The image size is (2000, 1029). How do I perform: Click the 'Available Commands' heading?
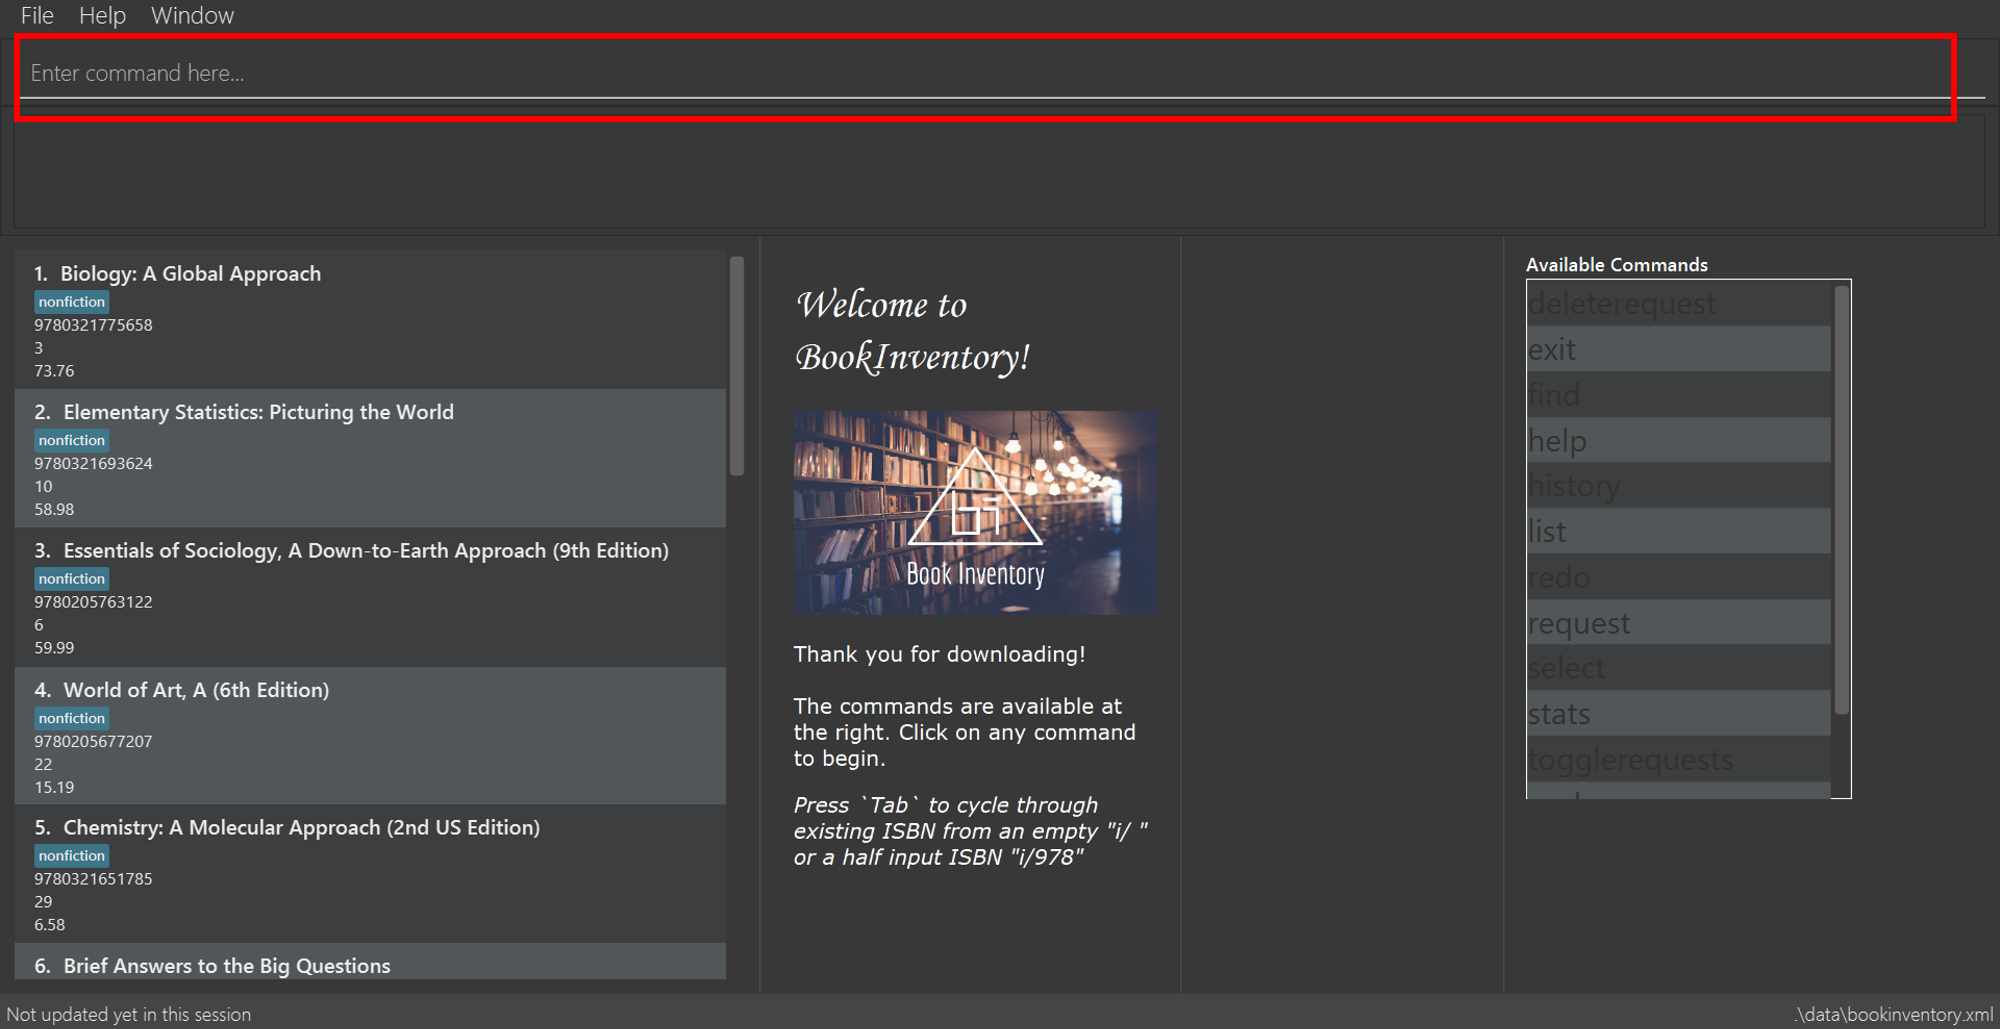(x=1617, y=265)
